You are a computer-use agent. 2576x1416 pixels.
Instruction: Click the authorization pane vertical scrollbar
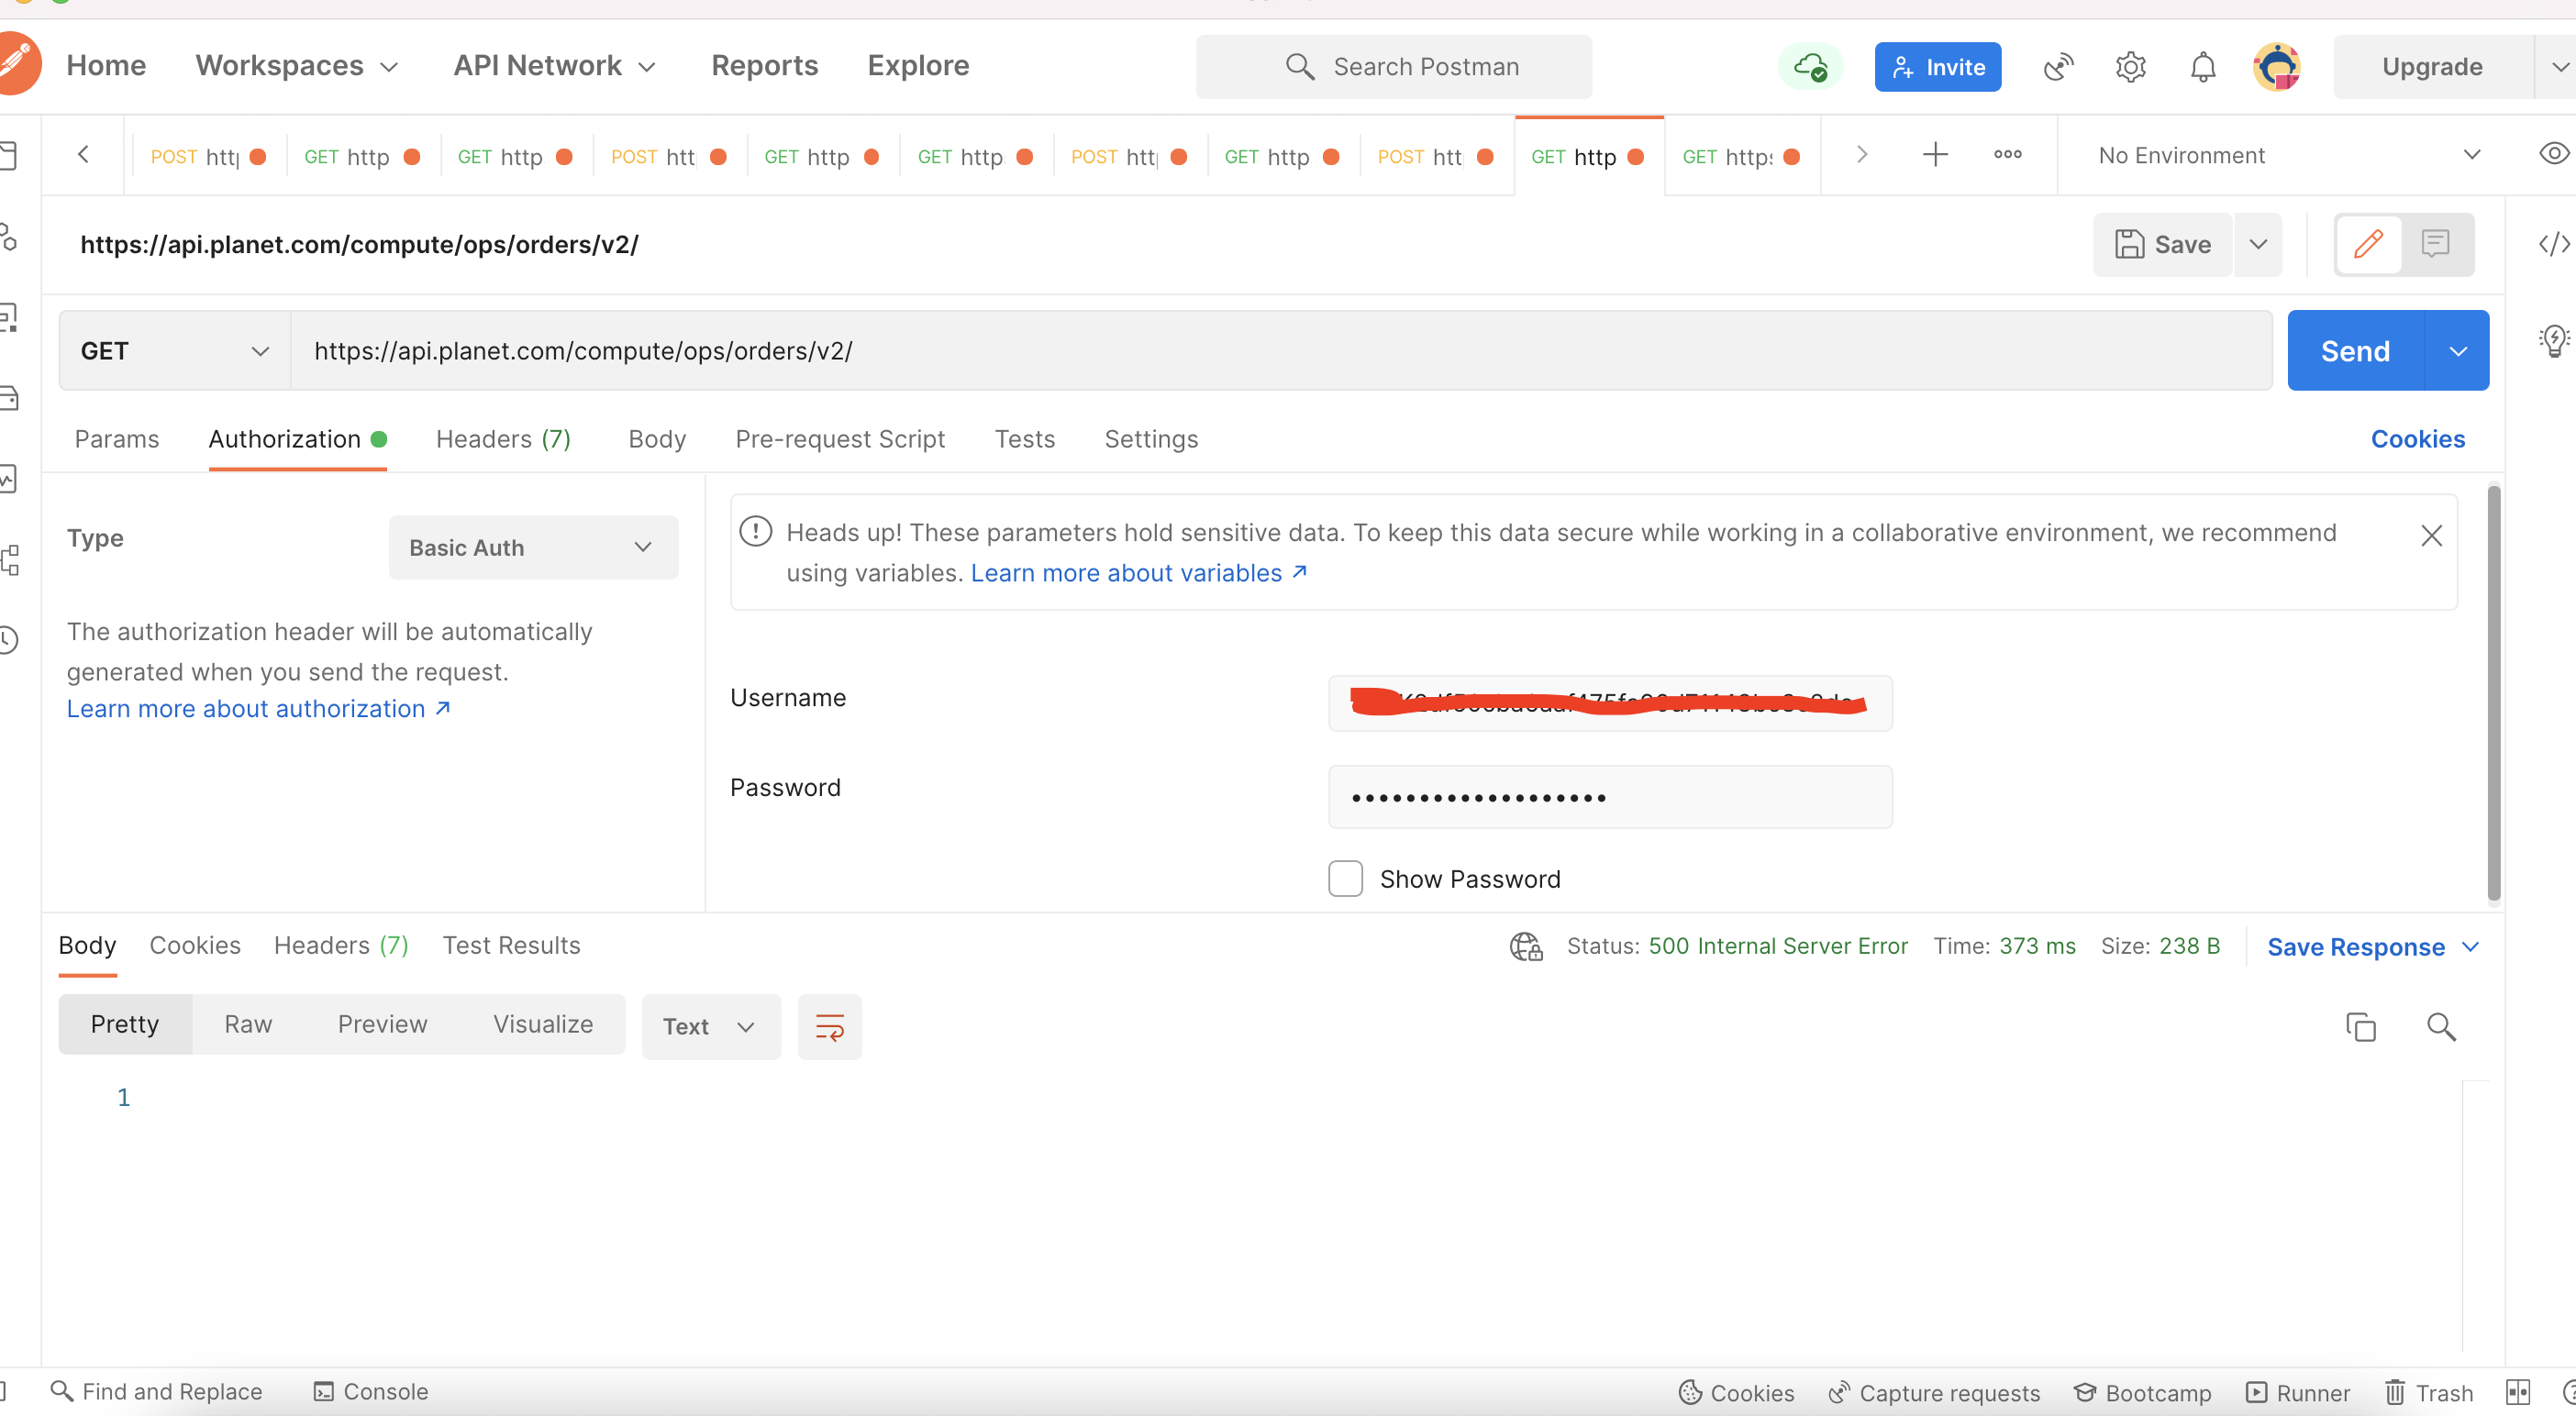click(x=2494, y=693)
